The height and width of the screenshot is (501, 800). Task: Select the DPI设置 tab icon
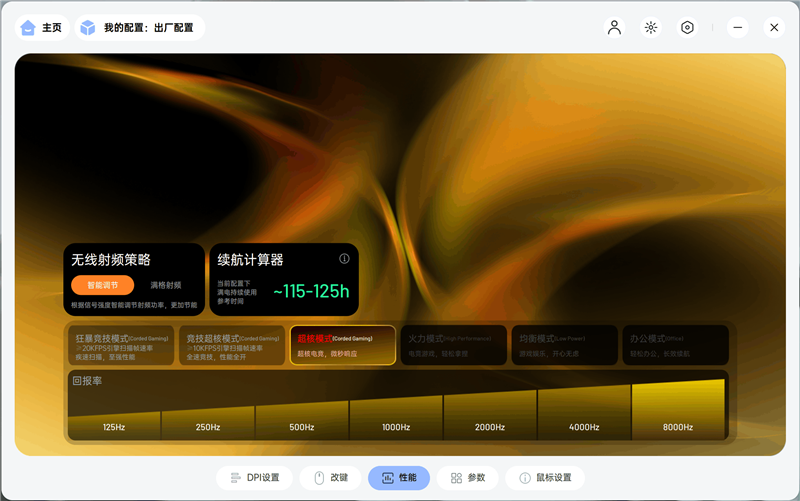pyautogui.click(x=235, y=478)
